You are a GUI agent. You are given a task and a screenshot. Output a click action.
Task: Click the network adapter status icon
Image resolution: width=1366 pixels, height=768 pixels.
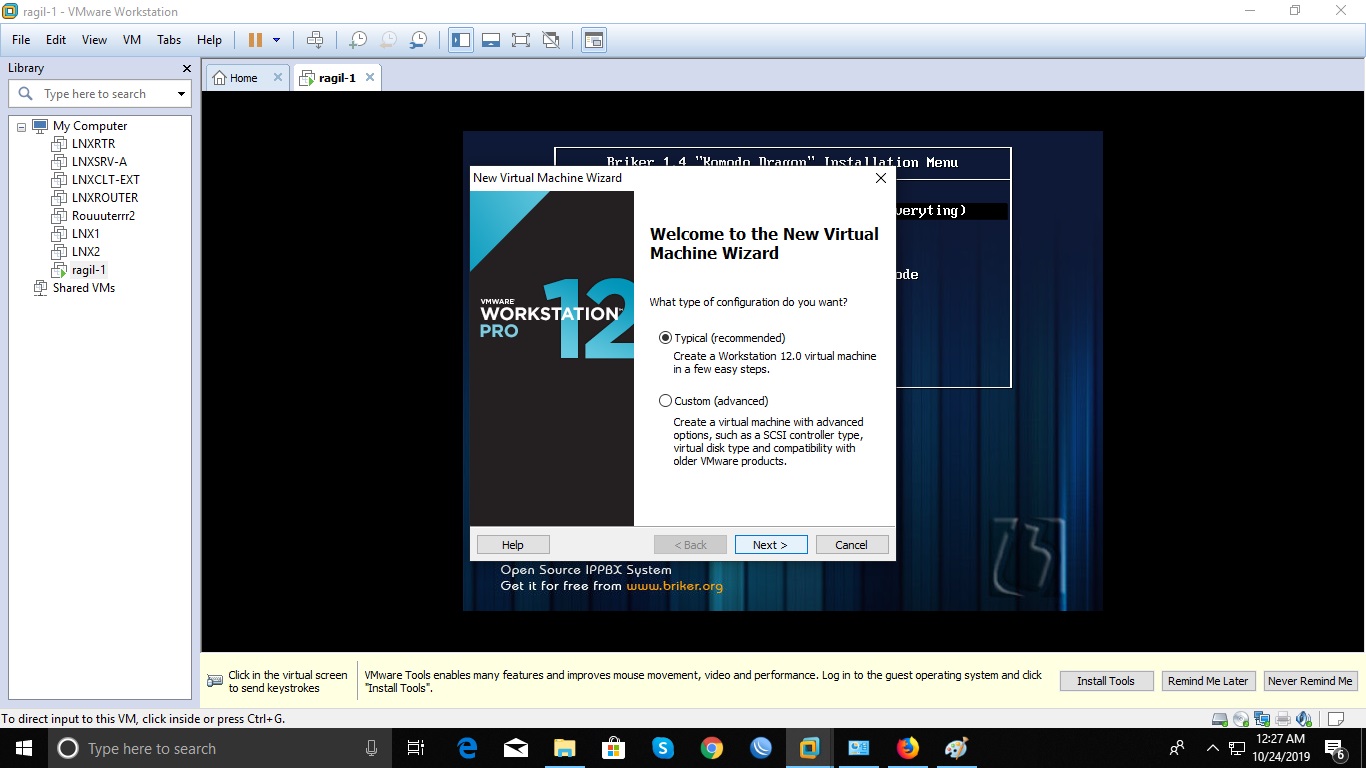pyautogui.click(x=1261, y=717)
